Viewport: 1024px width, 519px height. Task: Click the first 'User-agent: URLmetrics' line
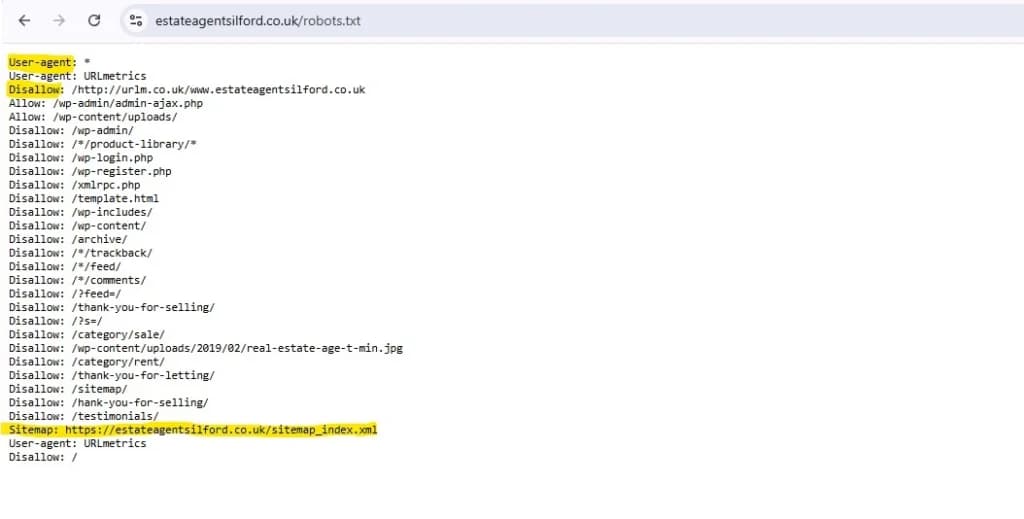(77, 76)
